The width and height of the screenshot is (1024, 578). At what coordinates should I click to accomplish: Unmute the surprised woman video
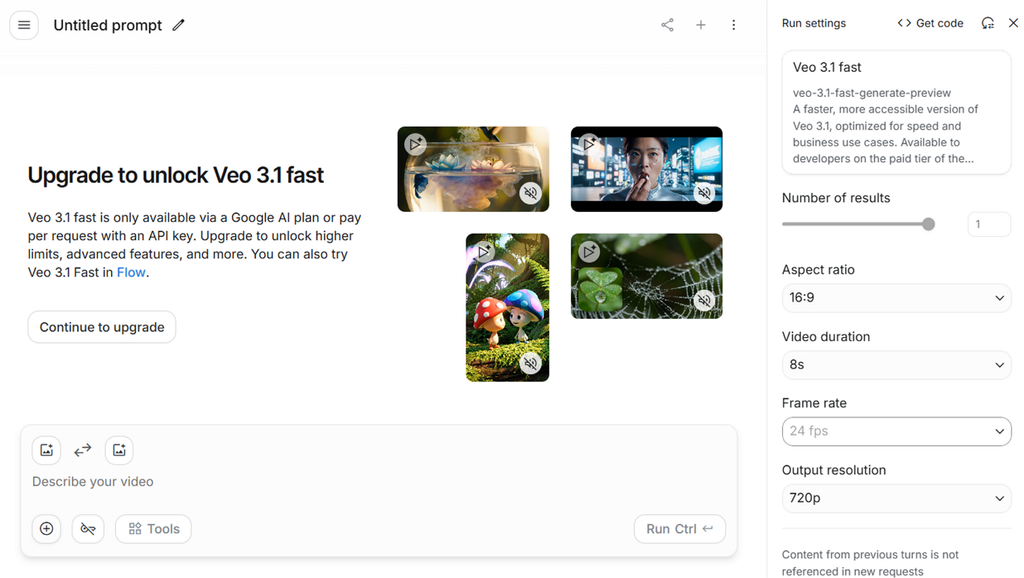click(704, 193)
